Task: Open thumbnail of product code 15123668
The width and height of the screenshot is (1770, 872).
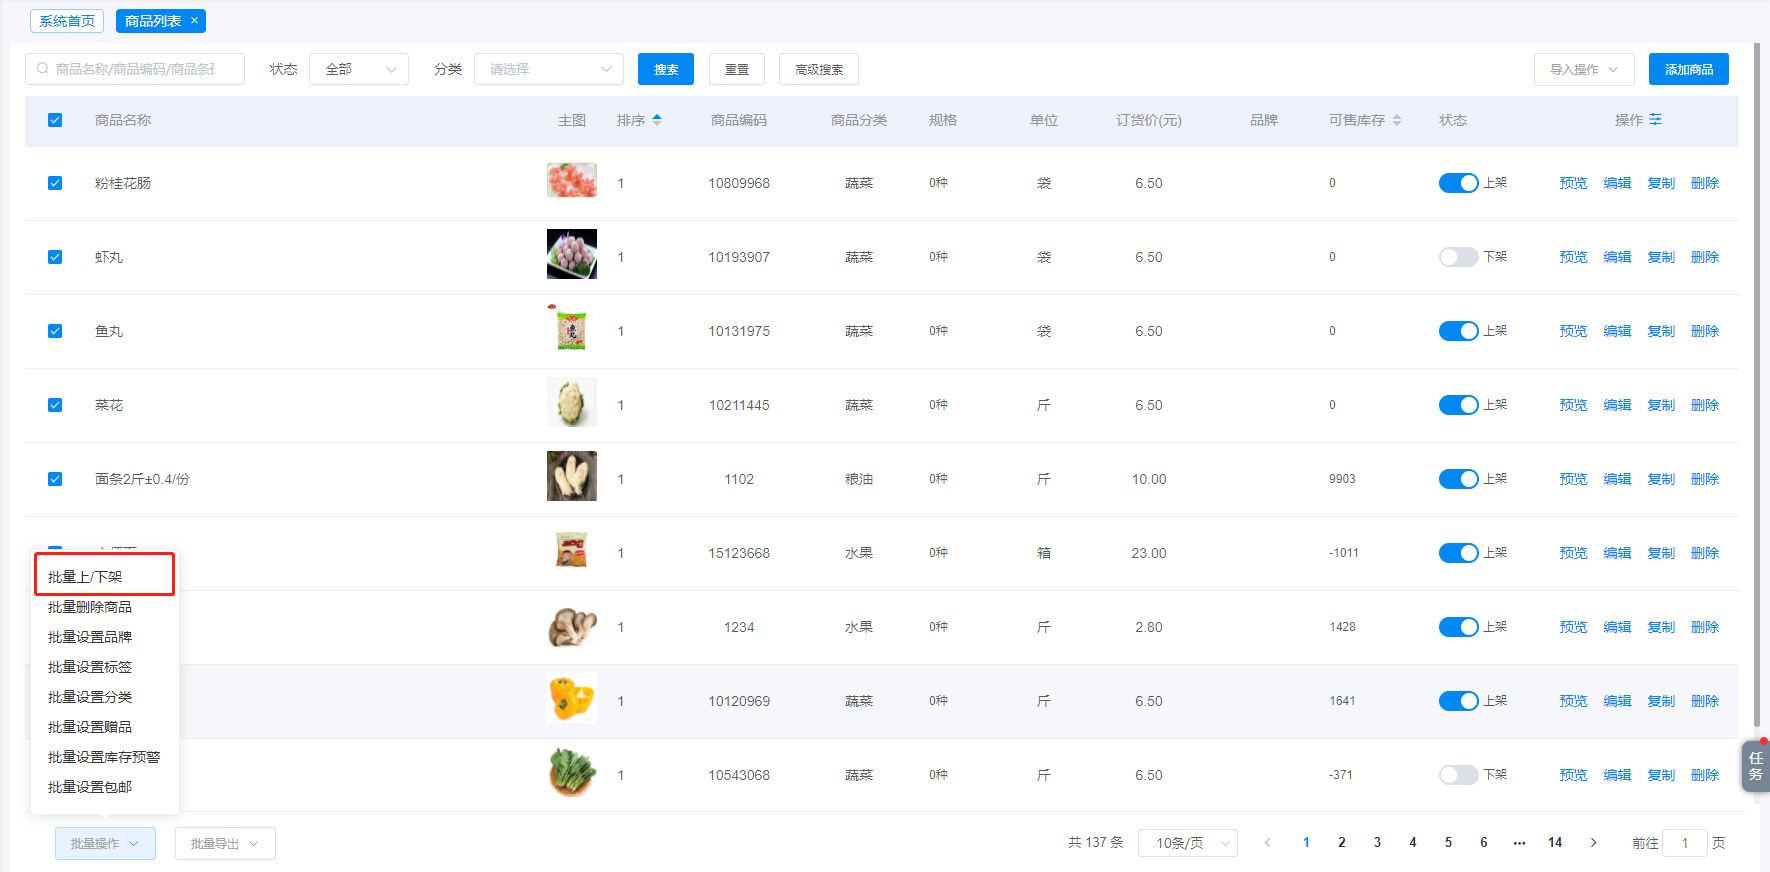Action: tap(572, 550)
